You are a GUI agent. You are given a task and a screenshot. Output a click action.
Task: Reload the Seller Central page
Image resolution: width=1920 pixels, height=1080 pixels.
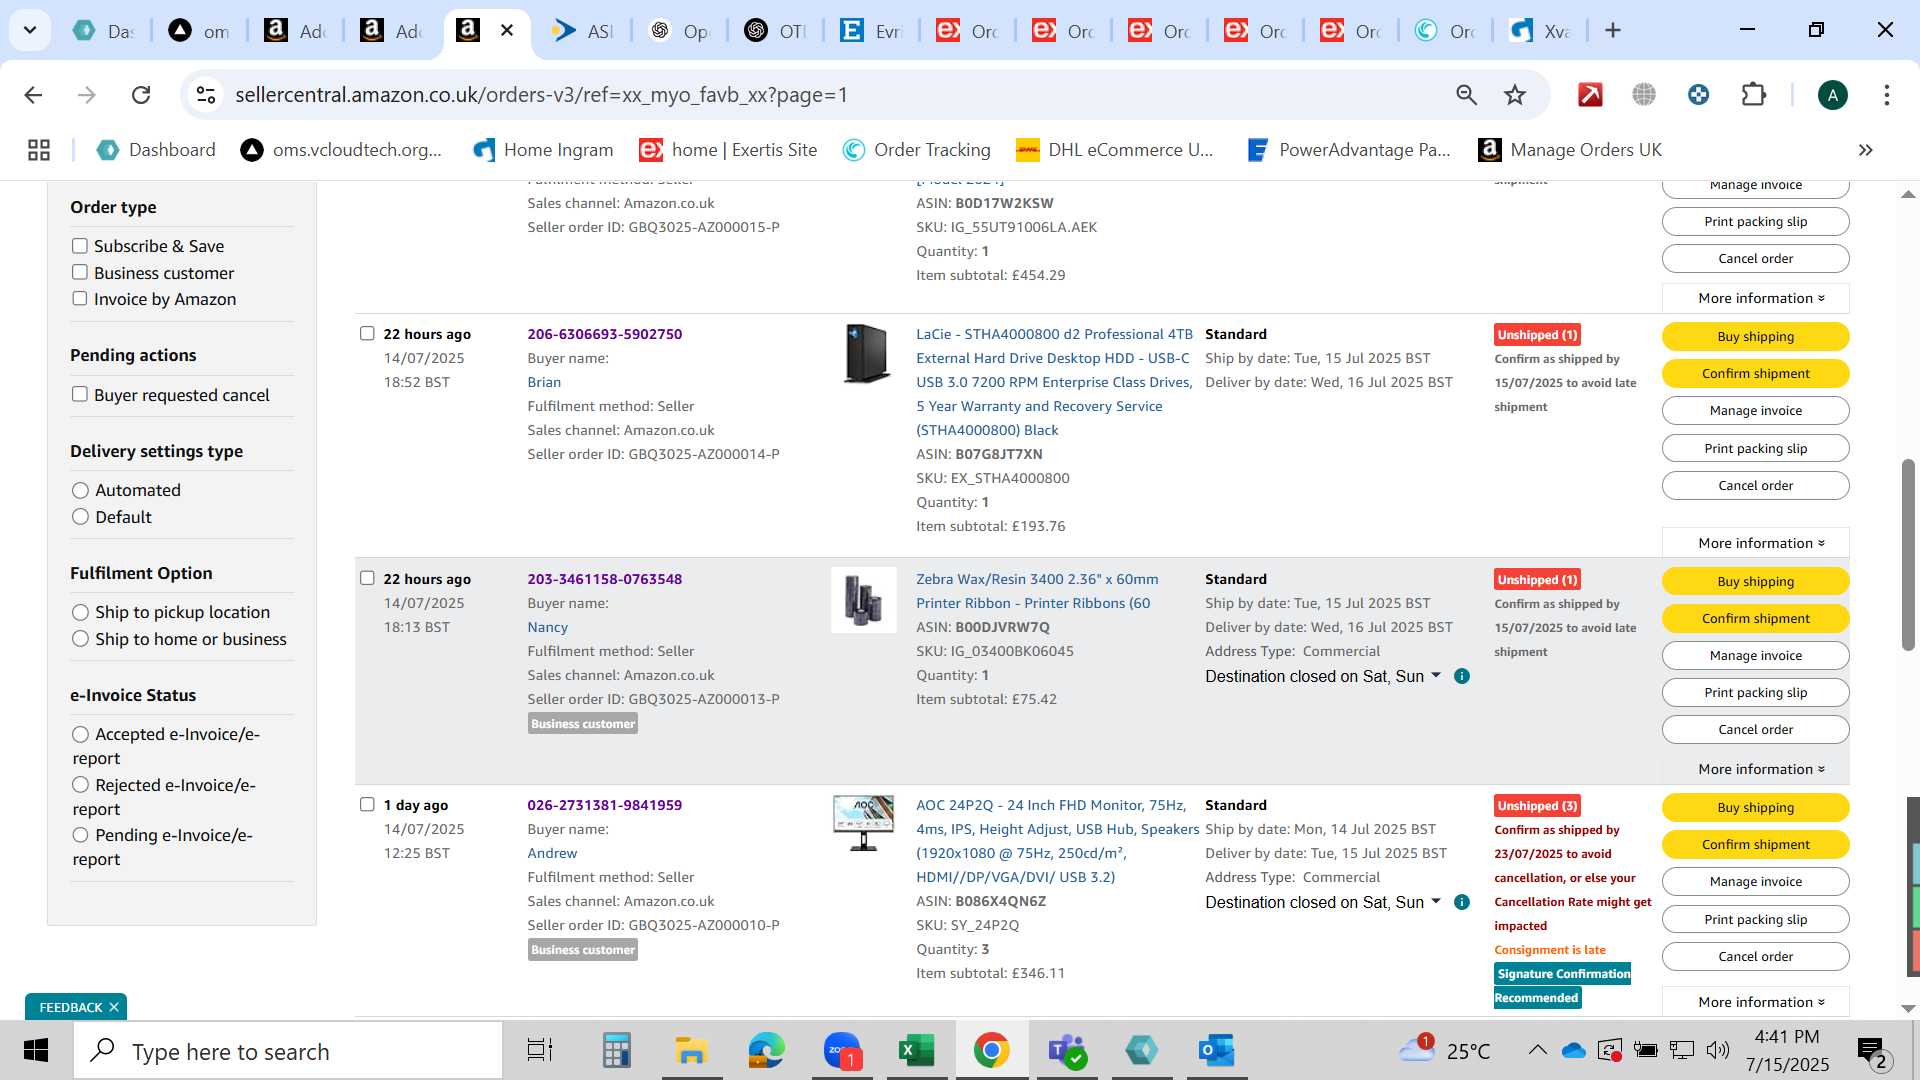point(141,95)
